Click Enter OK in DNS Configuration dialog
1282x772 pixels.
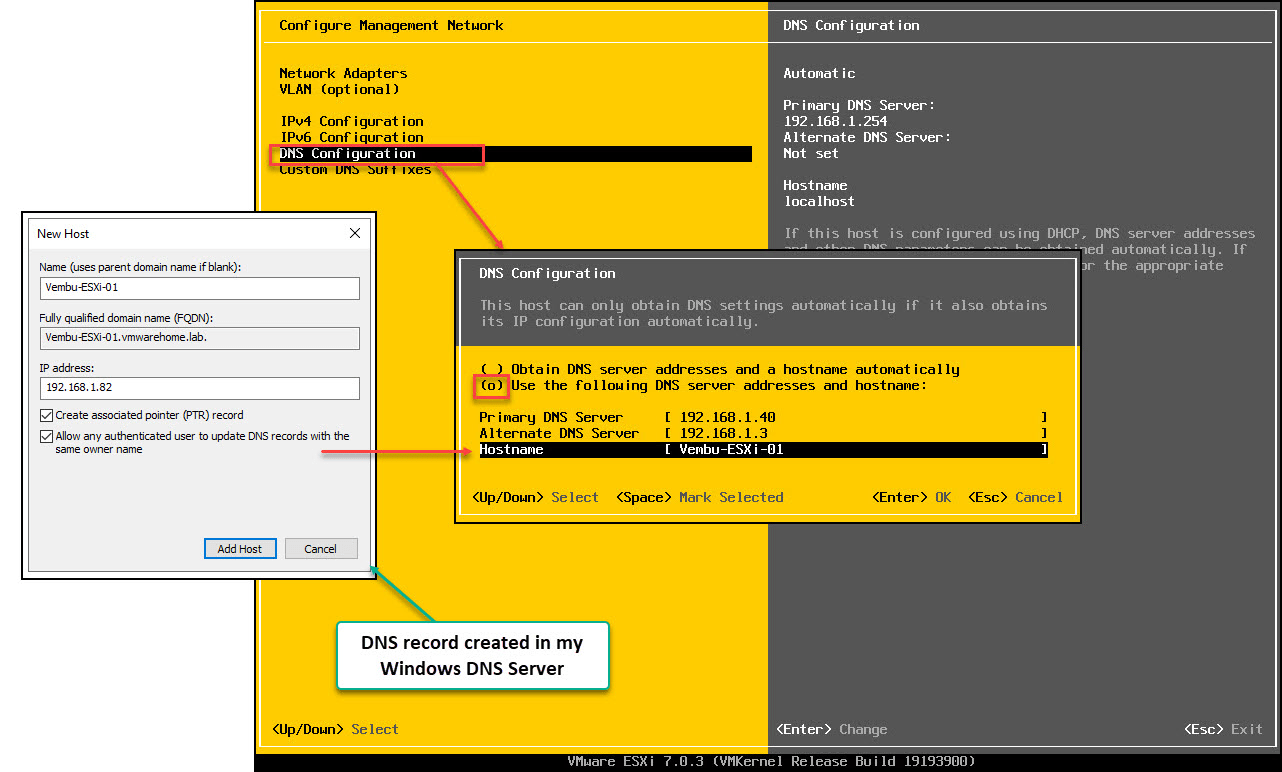click(x=911, y=497)
